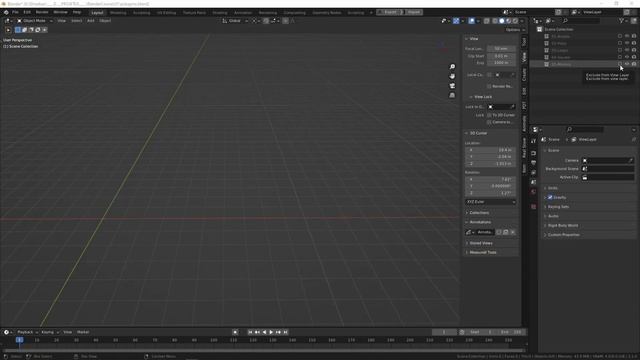The height and width of the screenshot is (360, 640).
Task: Click the Camera field in Scene properties
Action: tap(608, 160)
